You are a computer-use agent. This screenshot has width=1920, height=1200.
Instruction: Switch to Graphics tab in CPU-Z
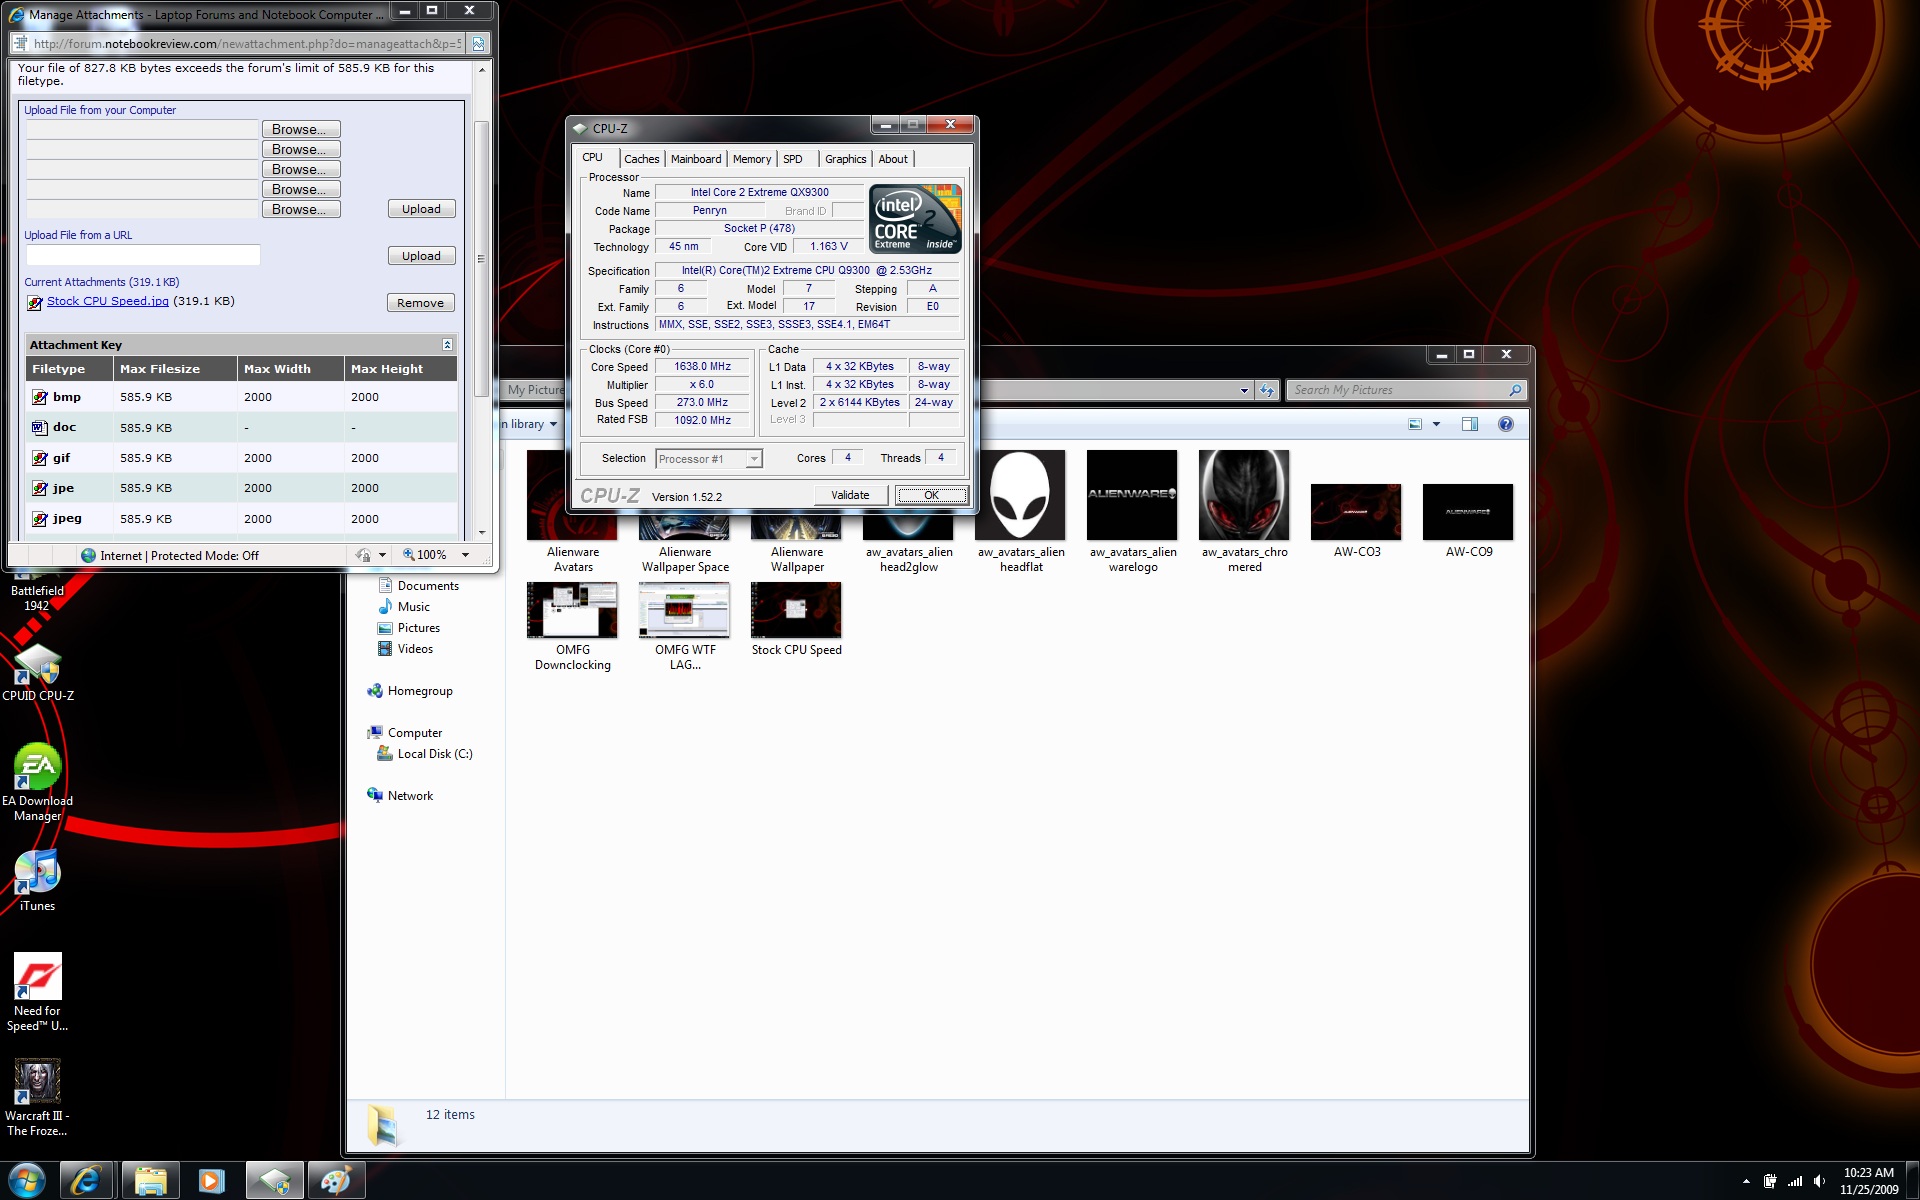coord(845,159)
